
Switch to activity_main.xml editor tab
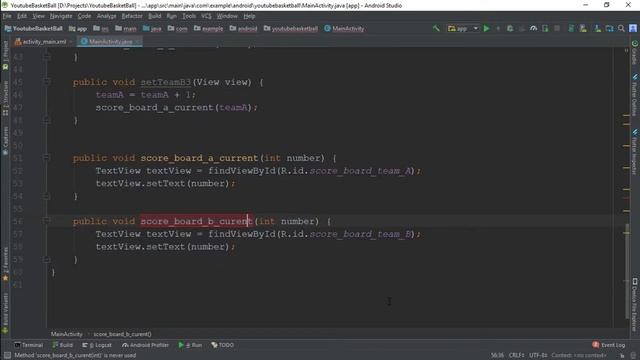[44, 42]
